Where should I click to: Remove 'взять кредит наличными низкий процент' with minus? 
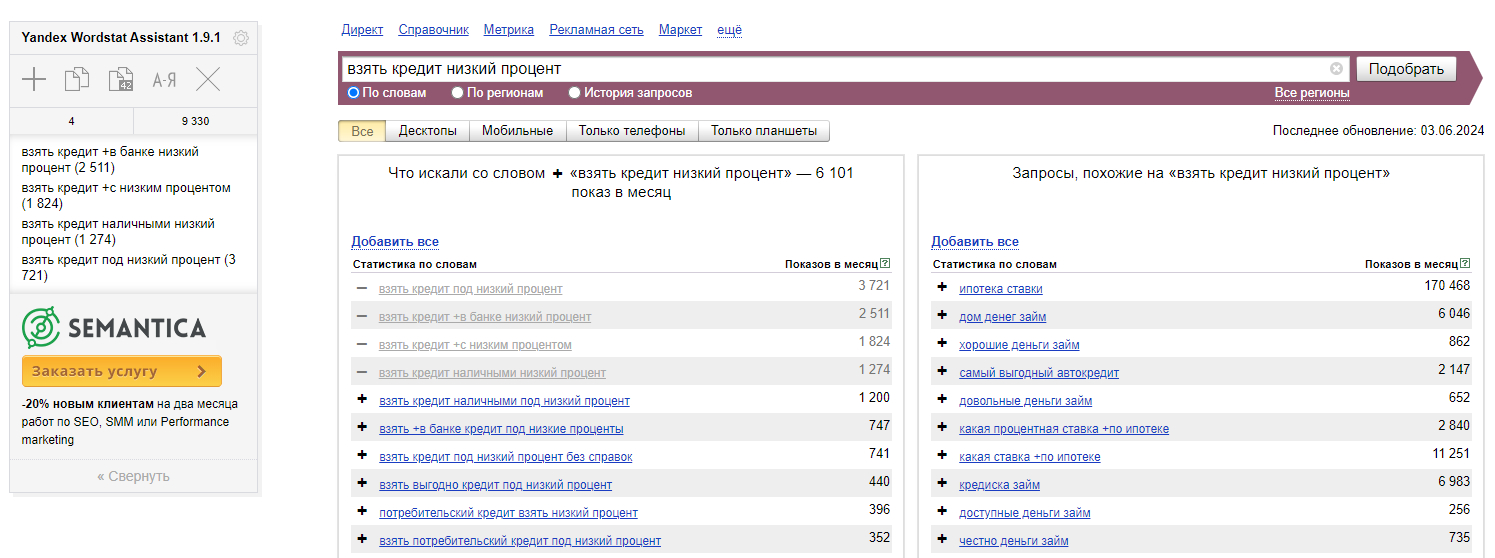pyautogui.click(x=362, y=373)
